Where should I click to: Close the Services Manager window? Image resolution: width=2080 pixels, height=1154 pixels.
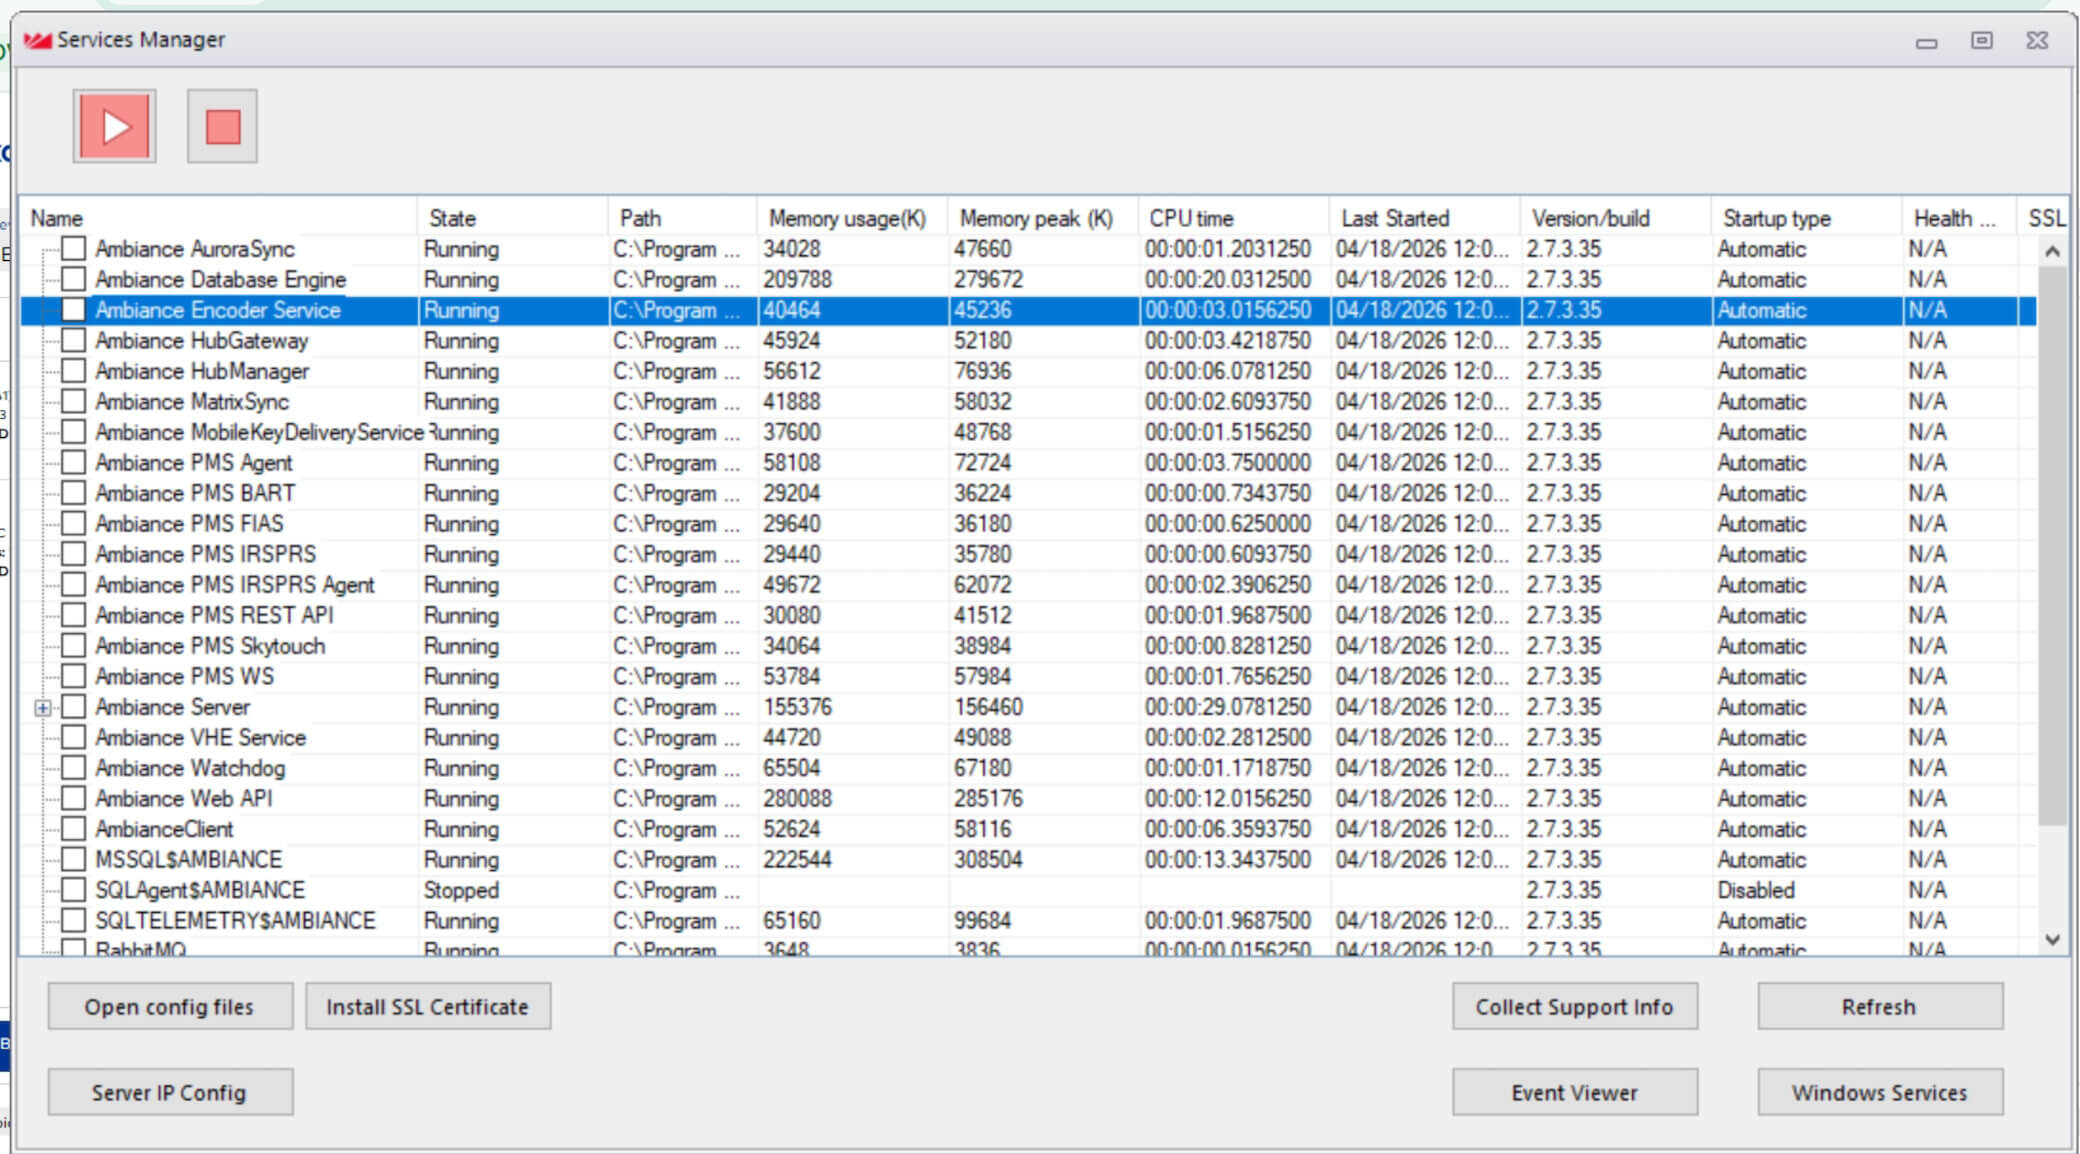pyautogui.click(x=2037, y=40)
